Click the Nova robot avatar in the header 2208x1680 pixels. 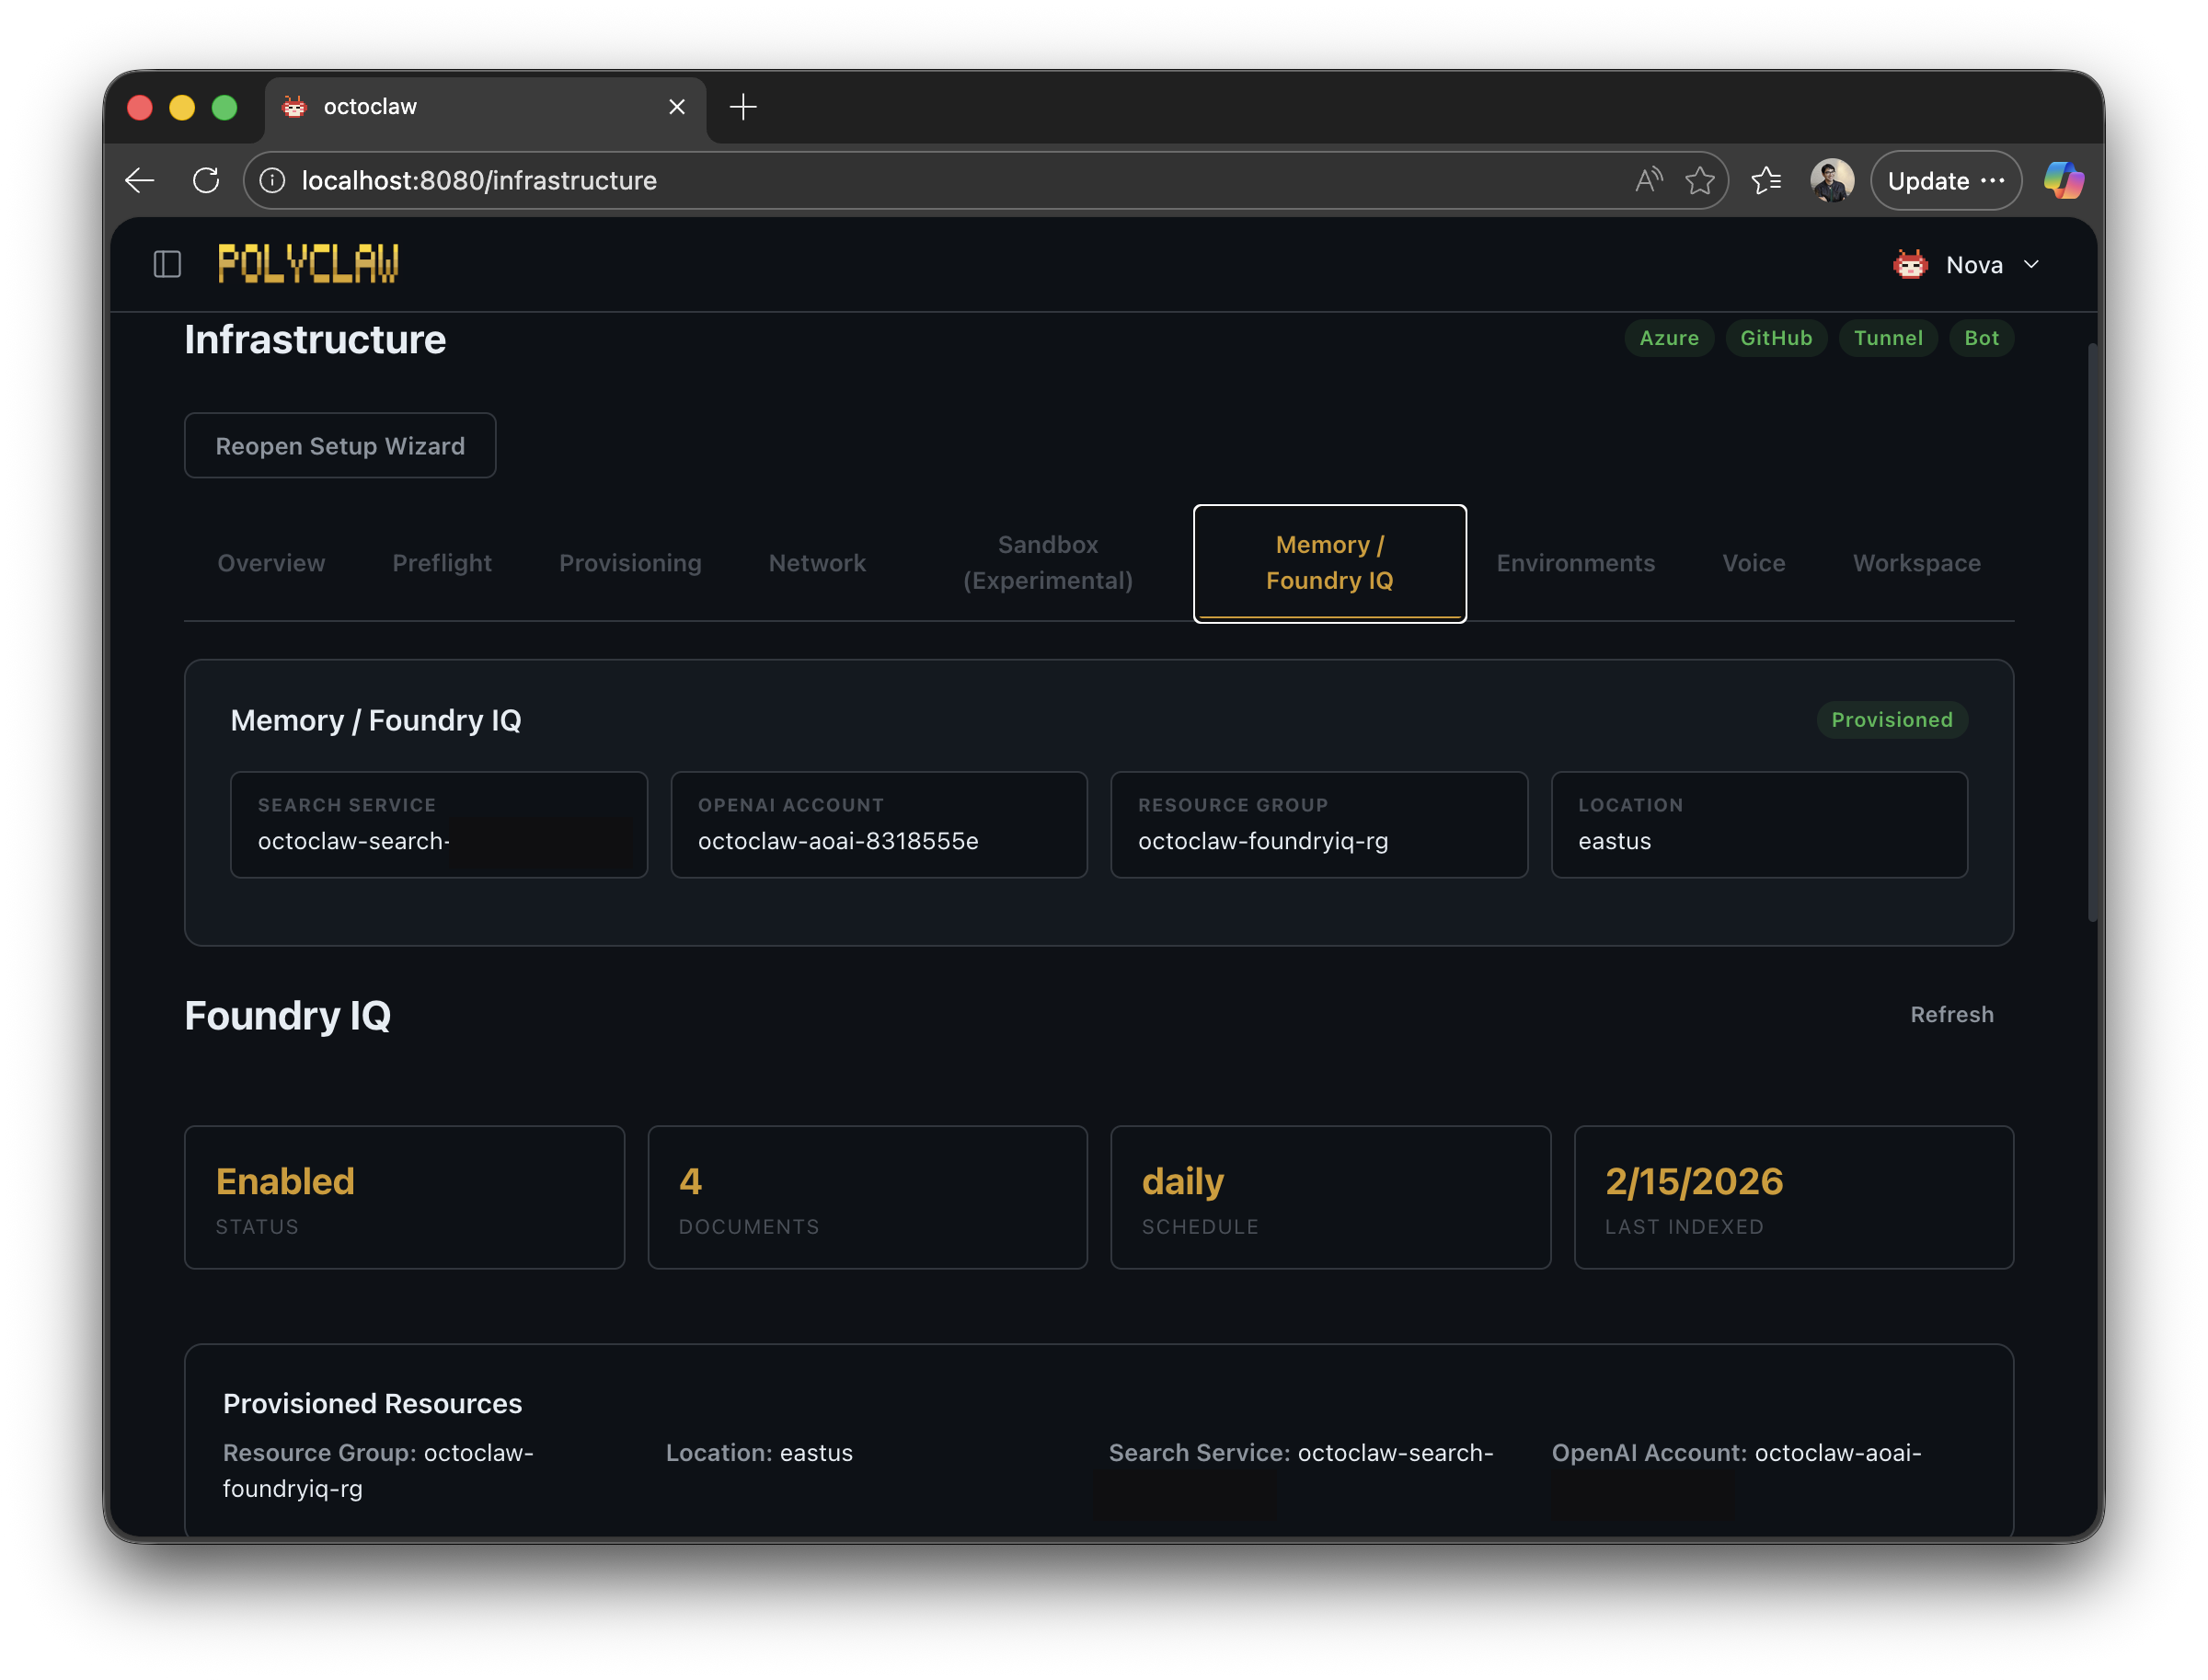point(1911,264)
